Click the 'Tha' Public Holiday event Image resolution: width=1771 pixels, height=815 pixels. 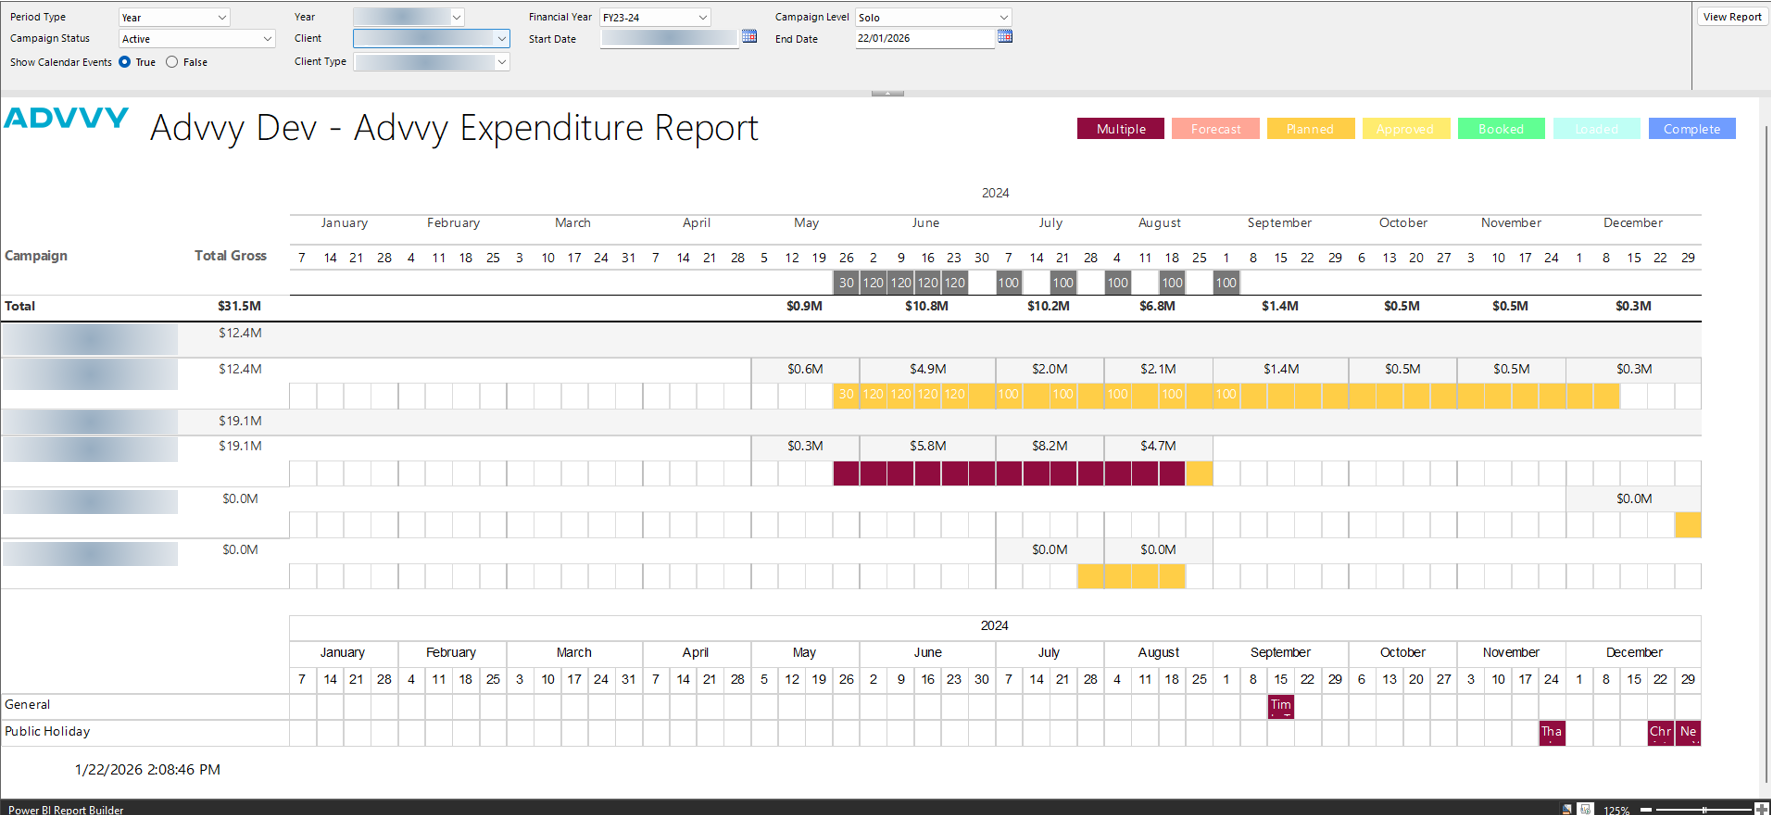point(1552,733)
